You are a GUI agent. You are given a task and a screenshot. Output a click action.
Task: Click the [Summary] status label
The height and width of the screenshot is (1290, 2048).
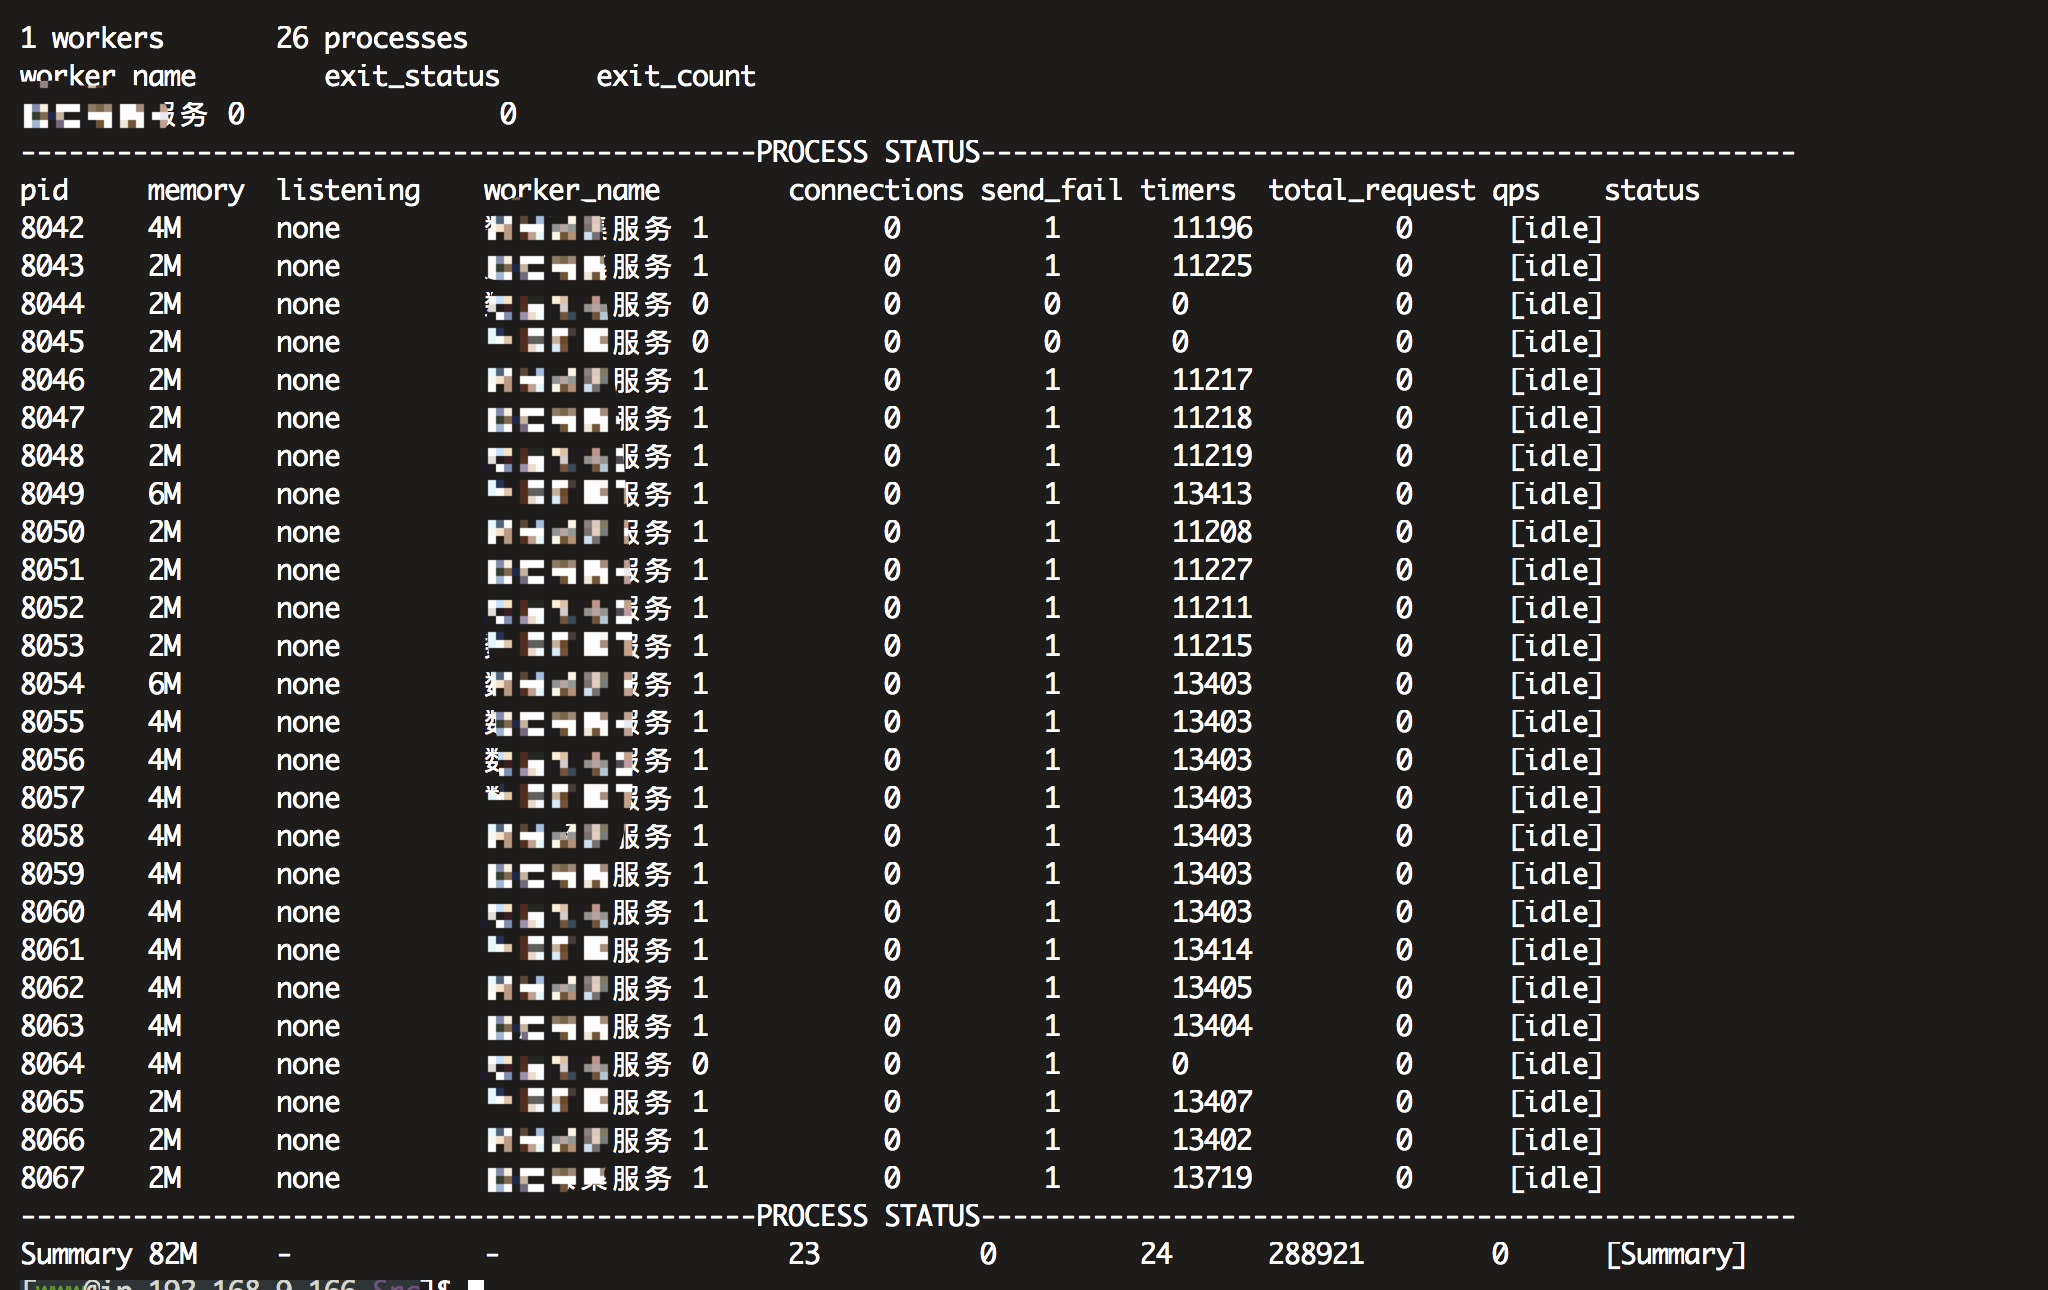point(1676,1254)
